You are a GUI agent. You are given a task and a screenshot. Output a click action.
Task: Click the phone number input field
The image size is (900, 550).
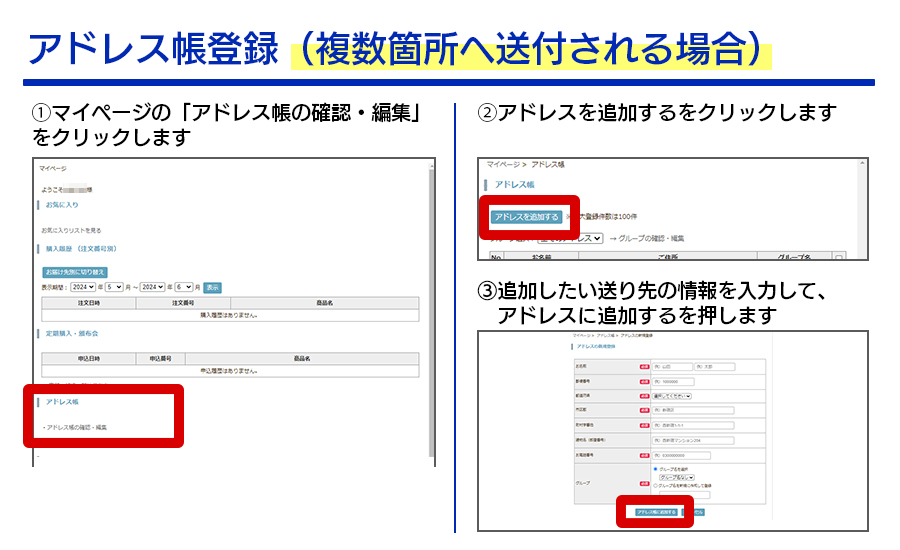tap(681, 455)
